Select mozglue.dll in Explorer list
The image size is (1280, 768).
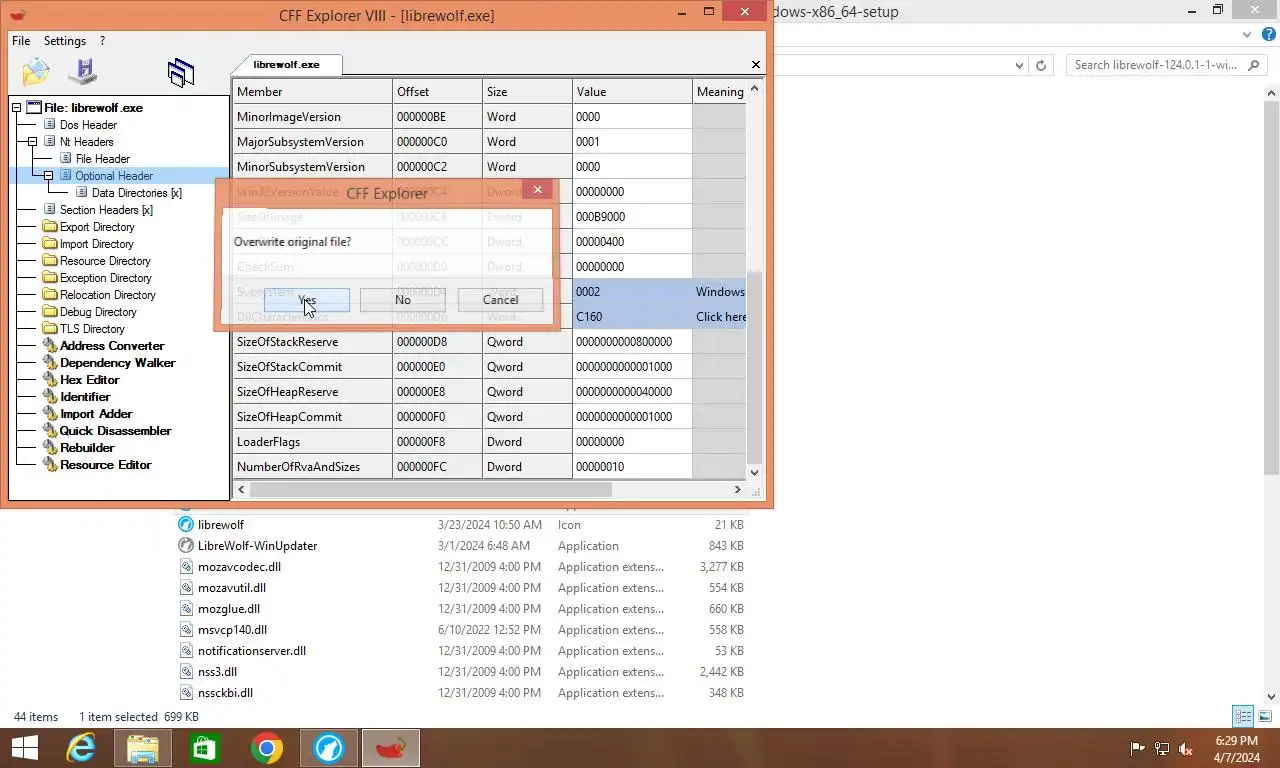[229, 609]
